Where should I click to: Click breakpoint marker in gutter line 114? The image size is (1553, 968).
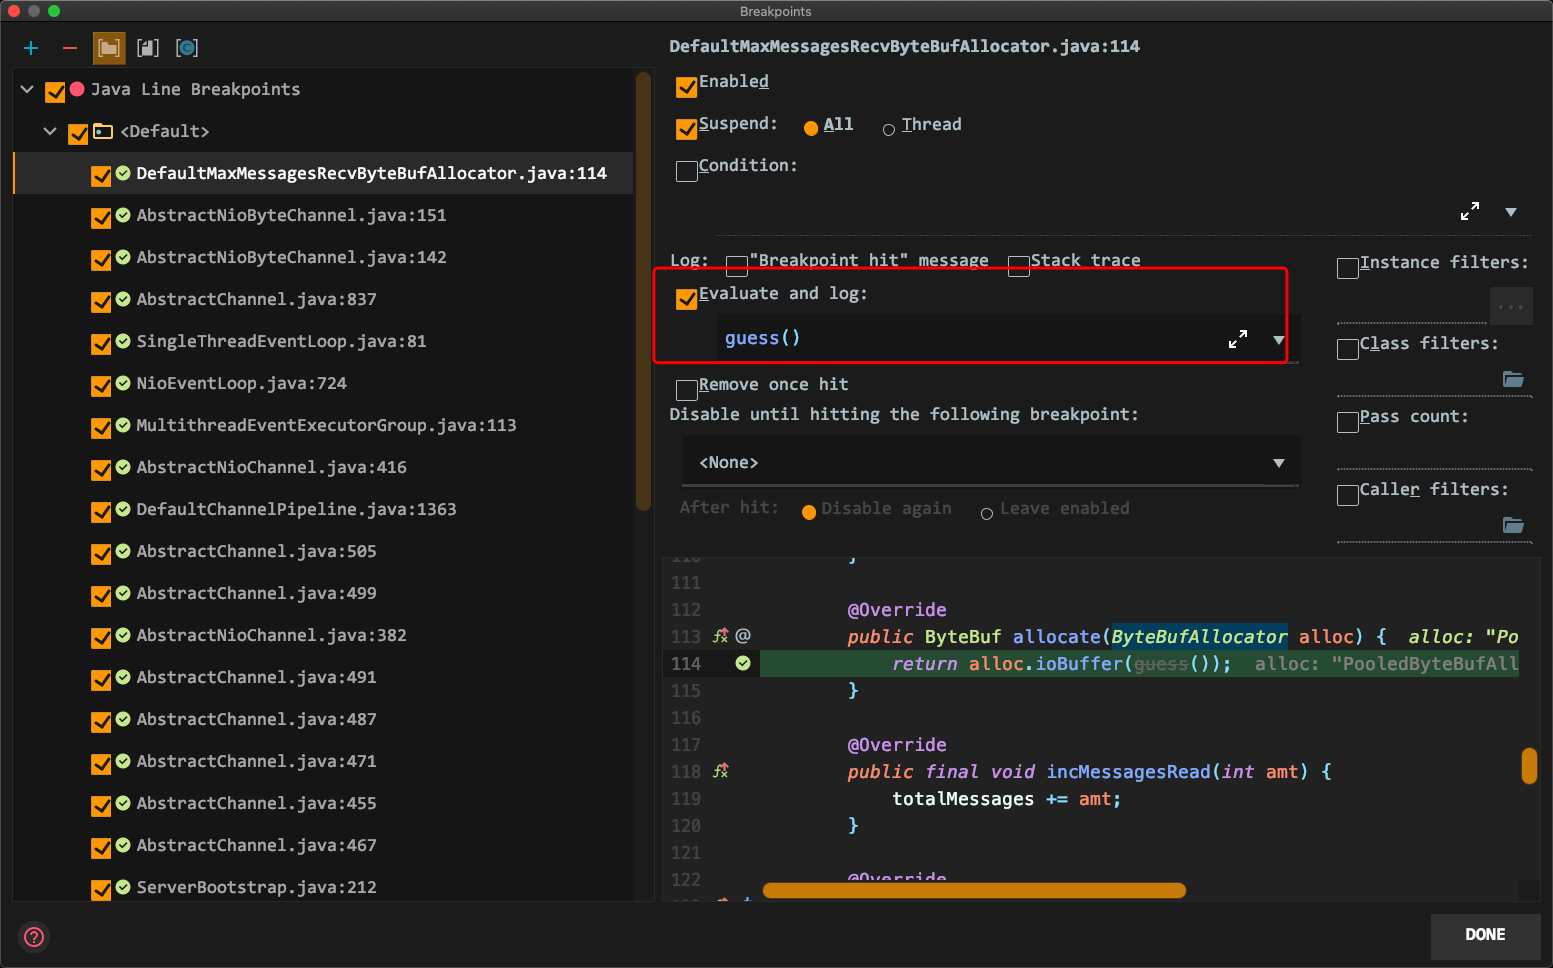coord(743,663)
